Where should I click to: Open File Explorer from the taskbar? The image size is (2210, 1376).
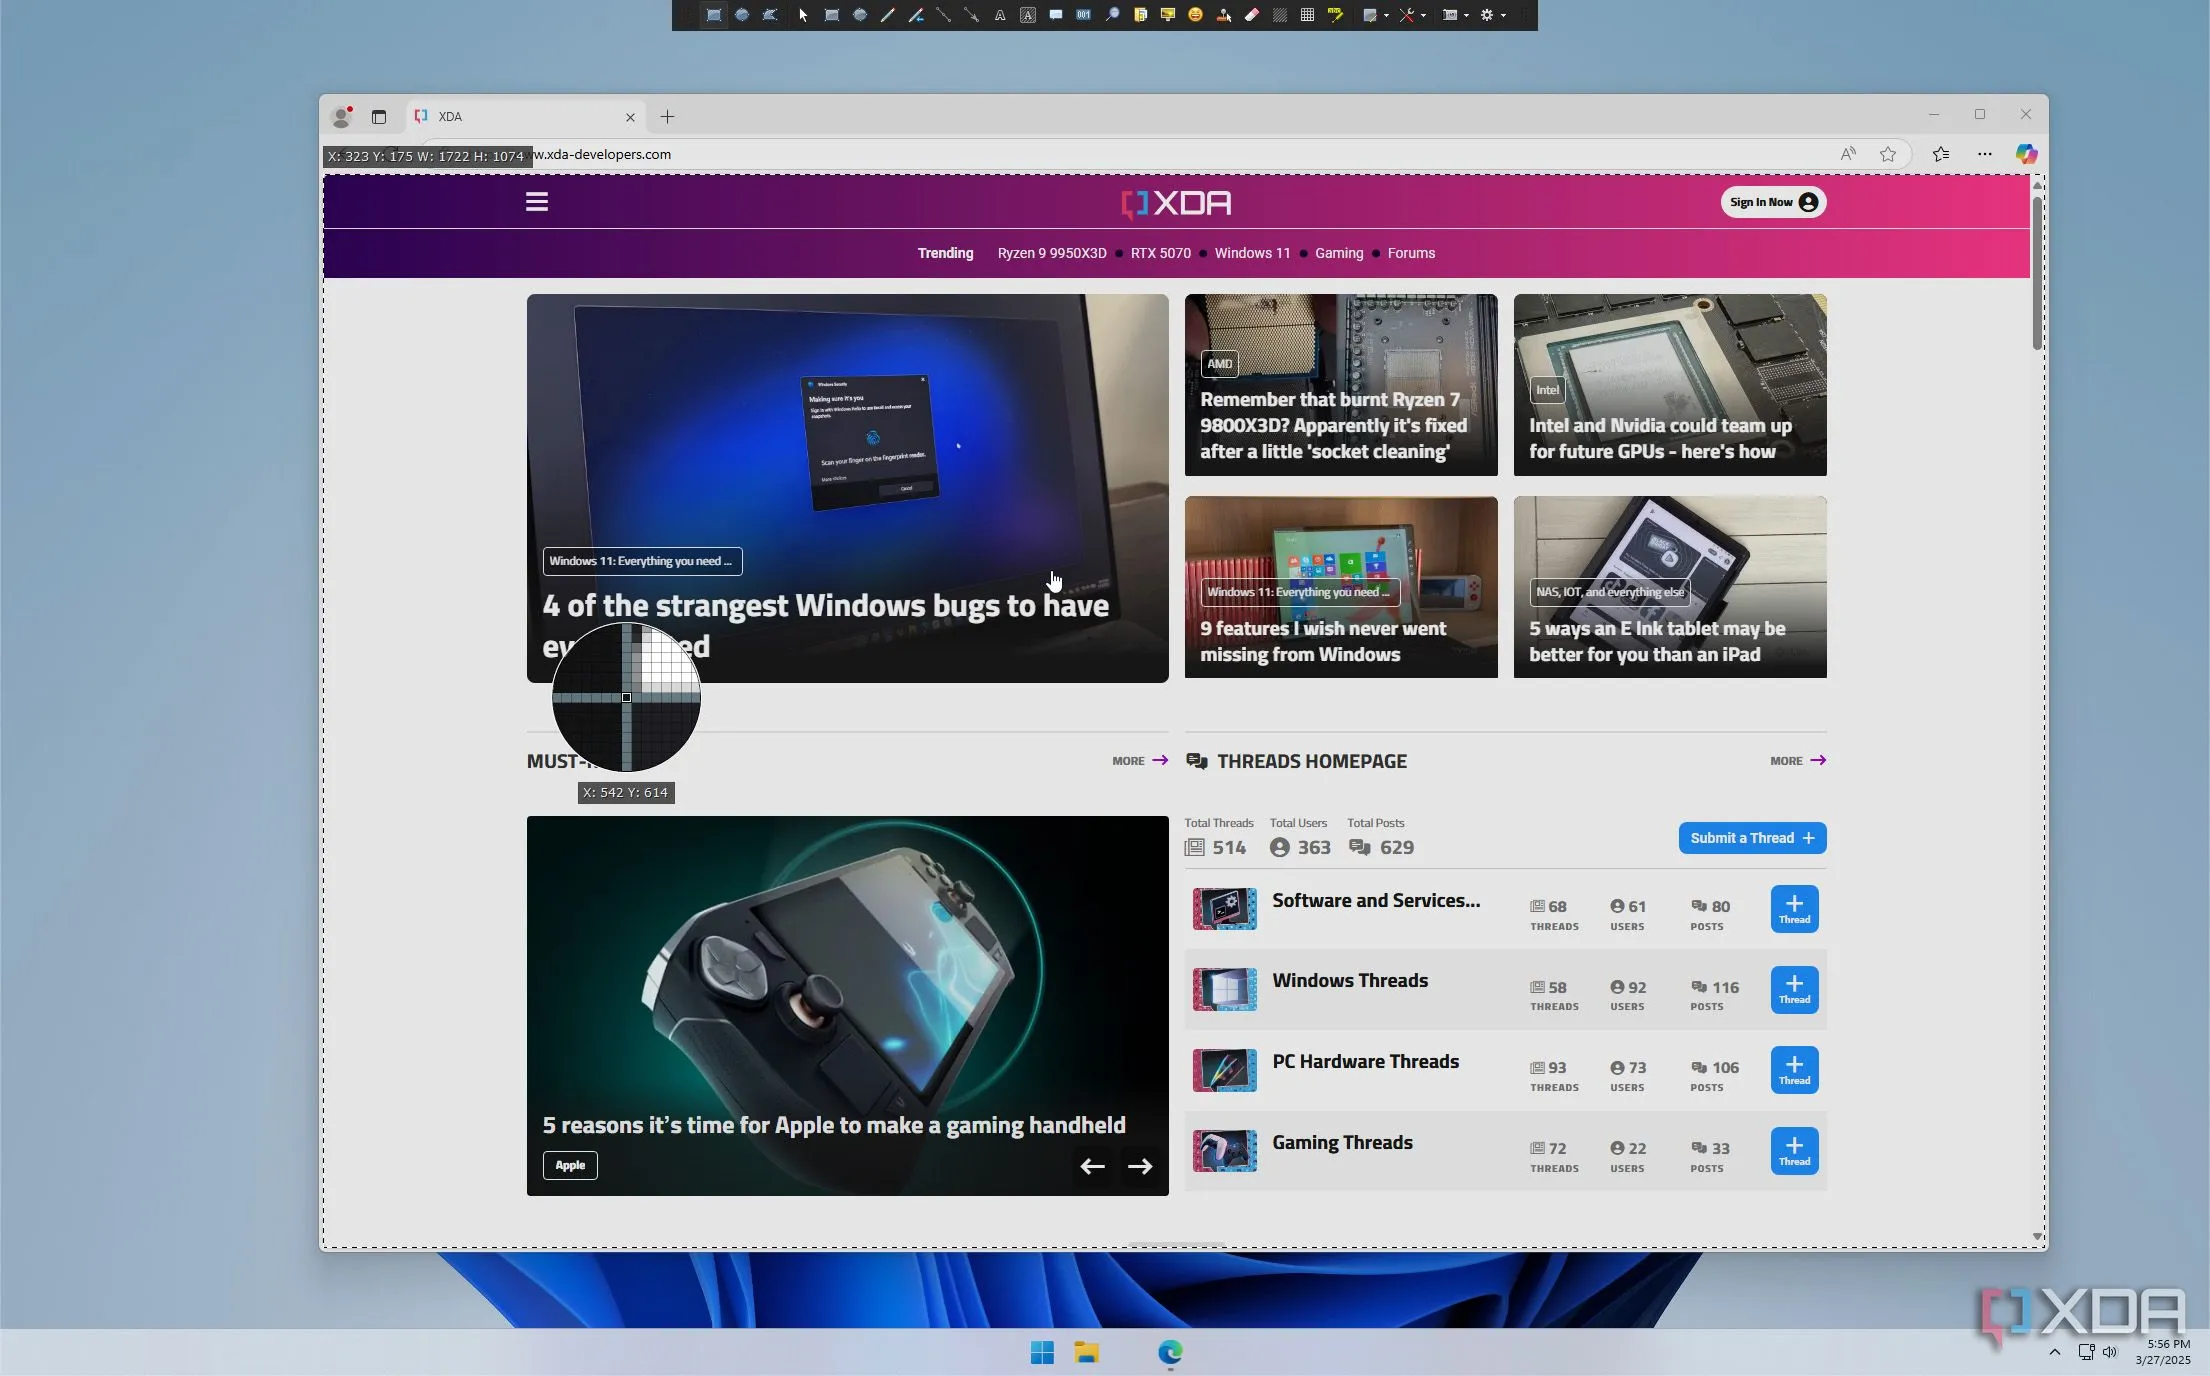click(x=1086, y=1353)
